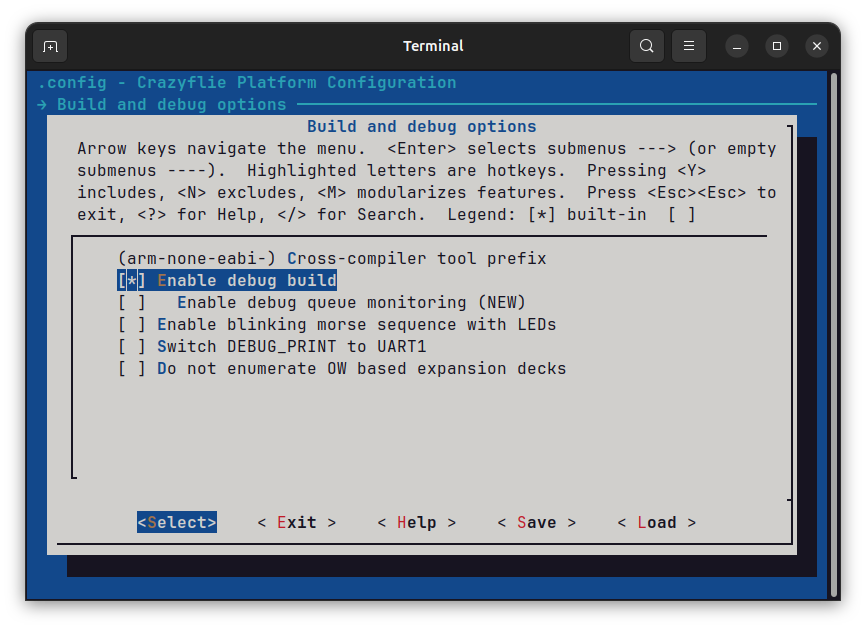The image size is (866, 629).
Task: Toggle Do not enumerate OW decks checkbox
Action: click(x=131, y=369)
